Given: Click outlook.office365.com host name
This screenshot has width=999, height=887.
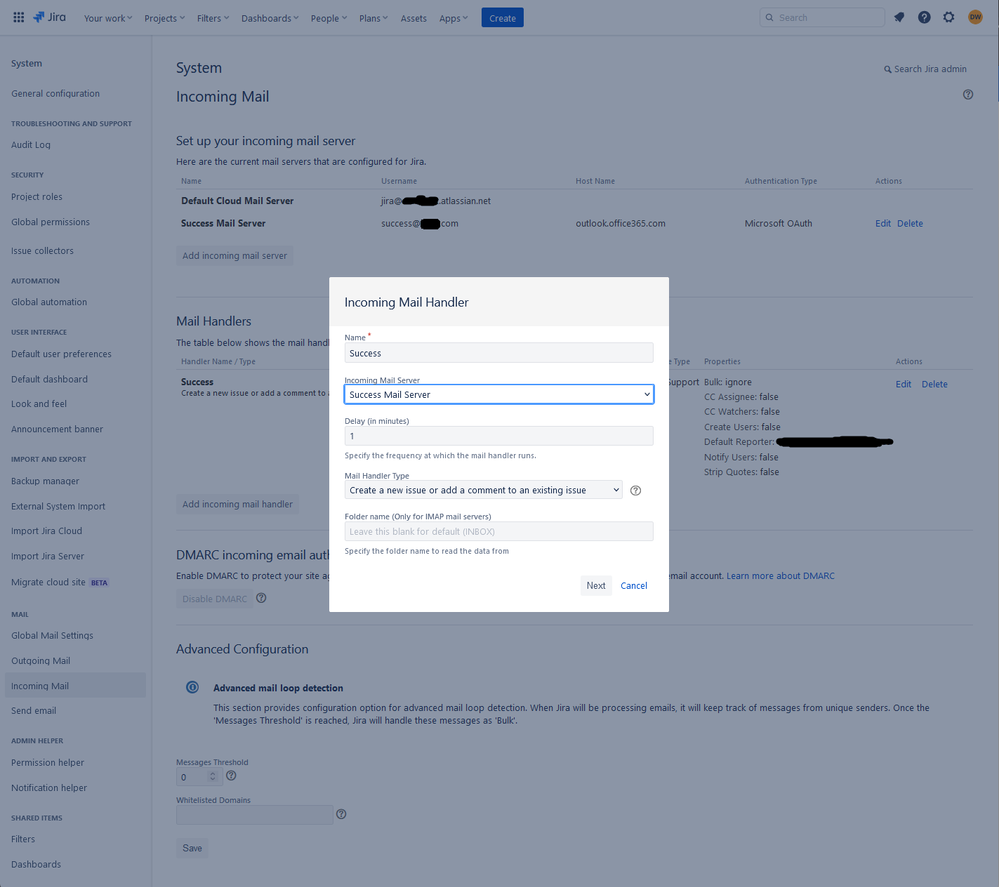Looking at the screenshot, I should pyautogui.click(x=621, y=223).
